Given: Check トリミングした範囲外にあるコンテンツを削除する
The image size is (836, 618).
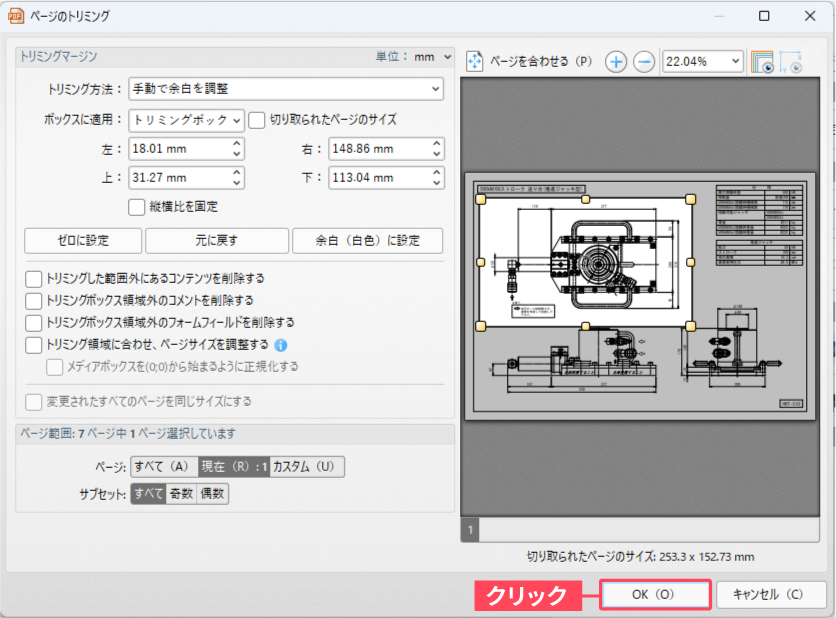Looking at the screenshot, I should coord(34,279).
